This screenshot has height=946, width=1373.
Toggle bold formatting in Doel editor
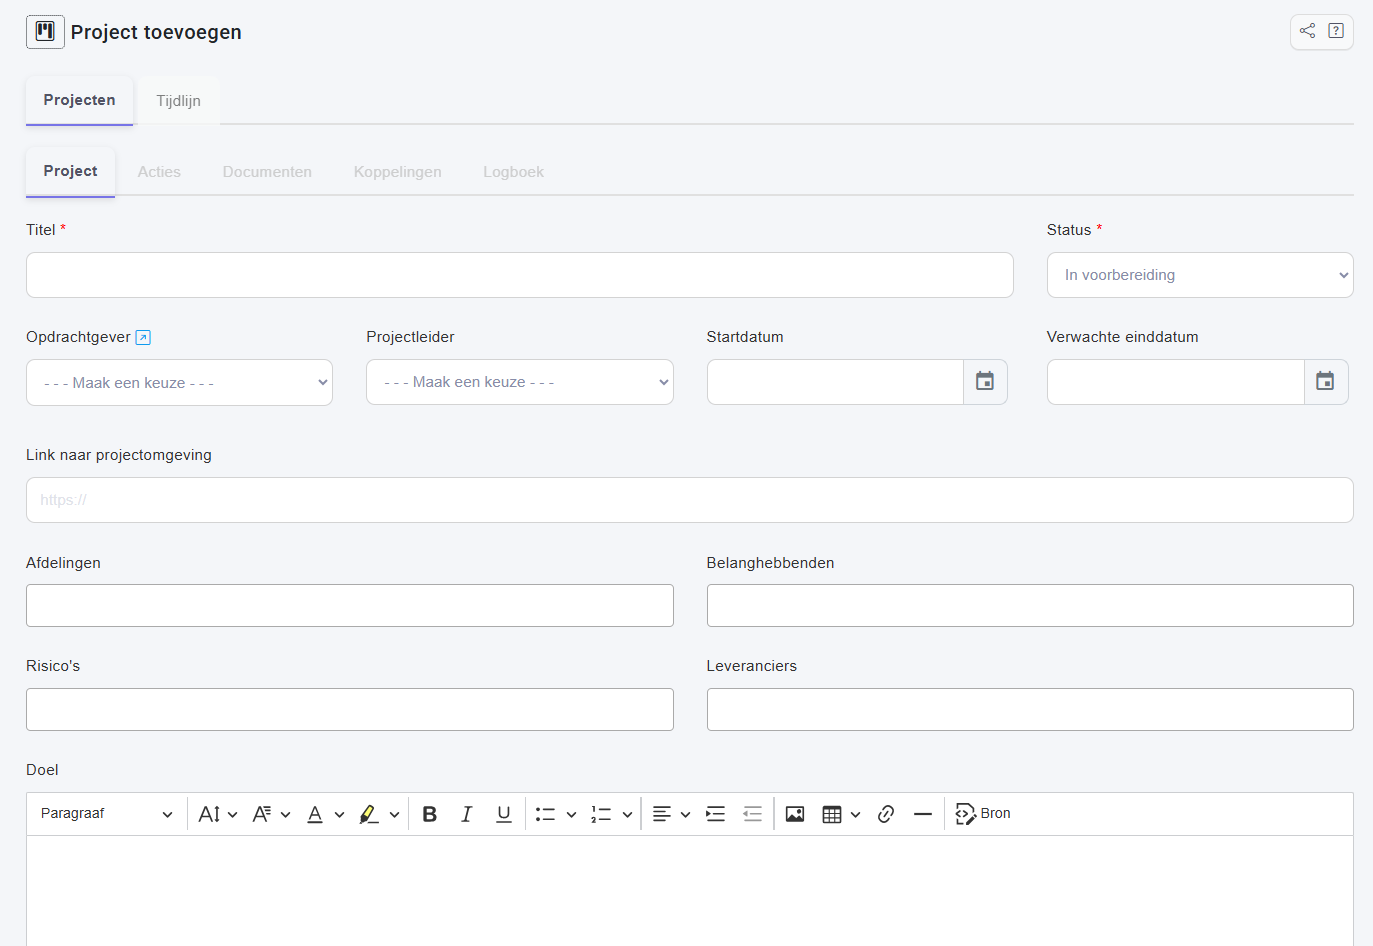pos(430,814)
